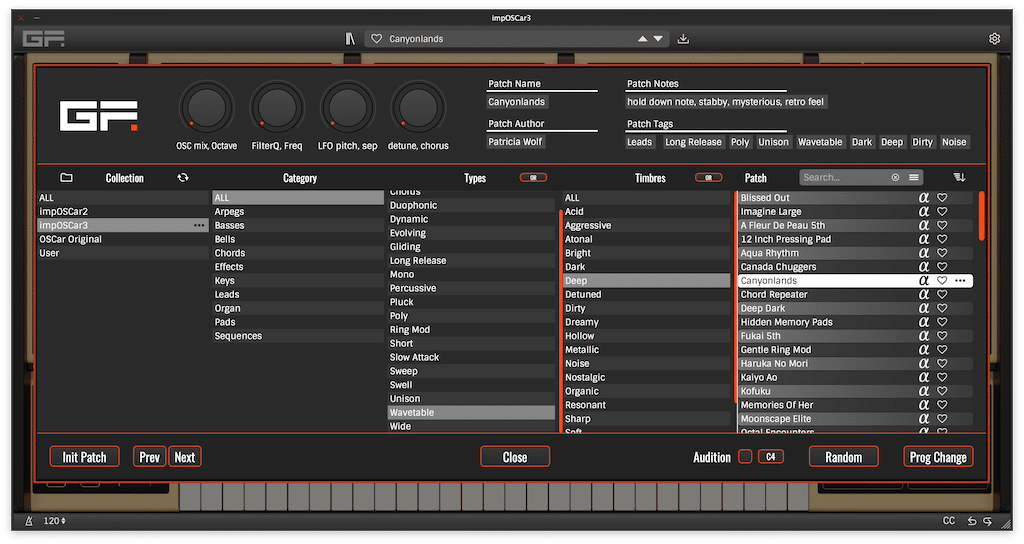Toggle the Timbres OR switch
Viewport: 1024px width, 544px height.
[709, 178]
